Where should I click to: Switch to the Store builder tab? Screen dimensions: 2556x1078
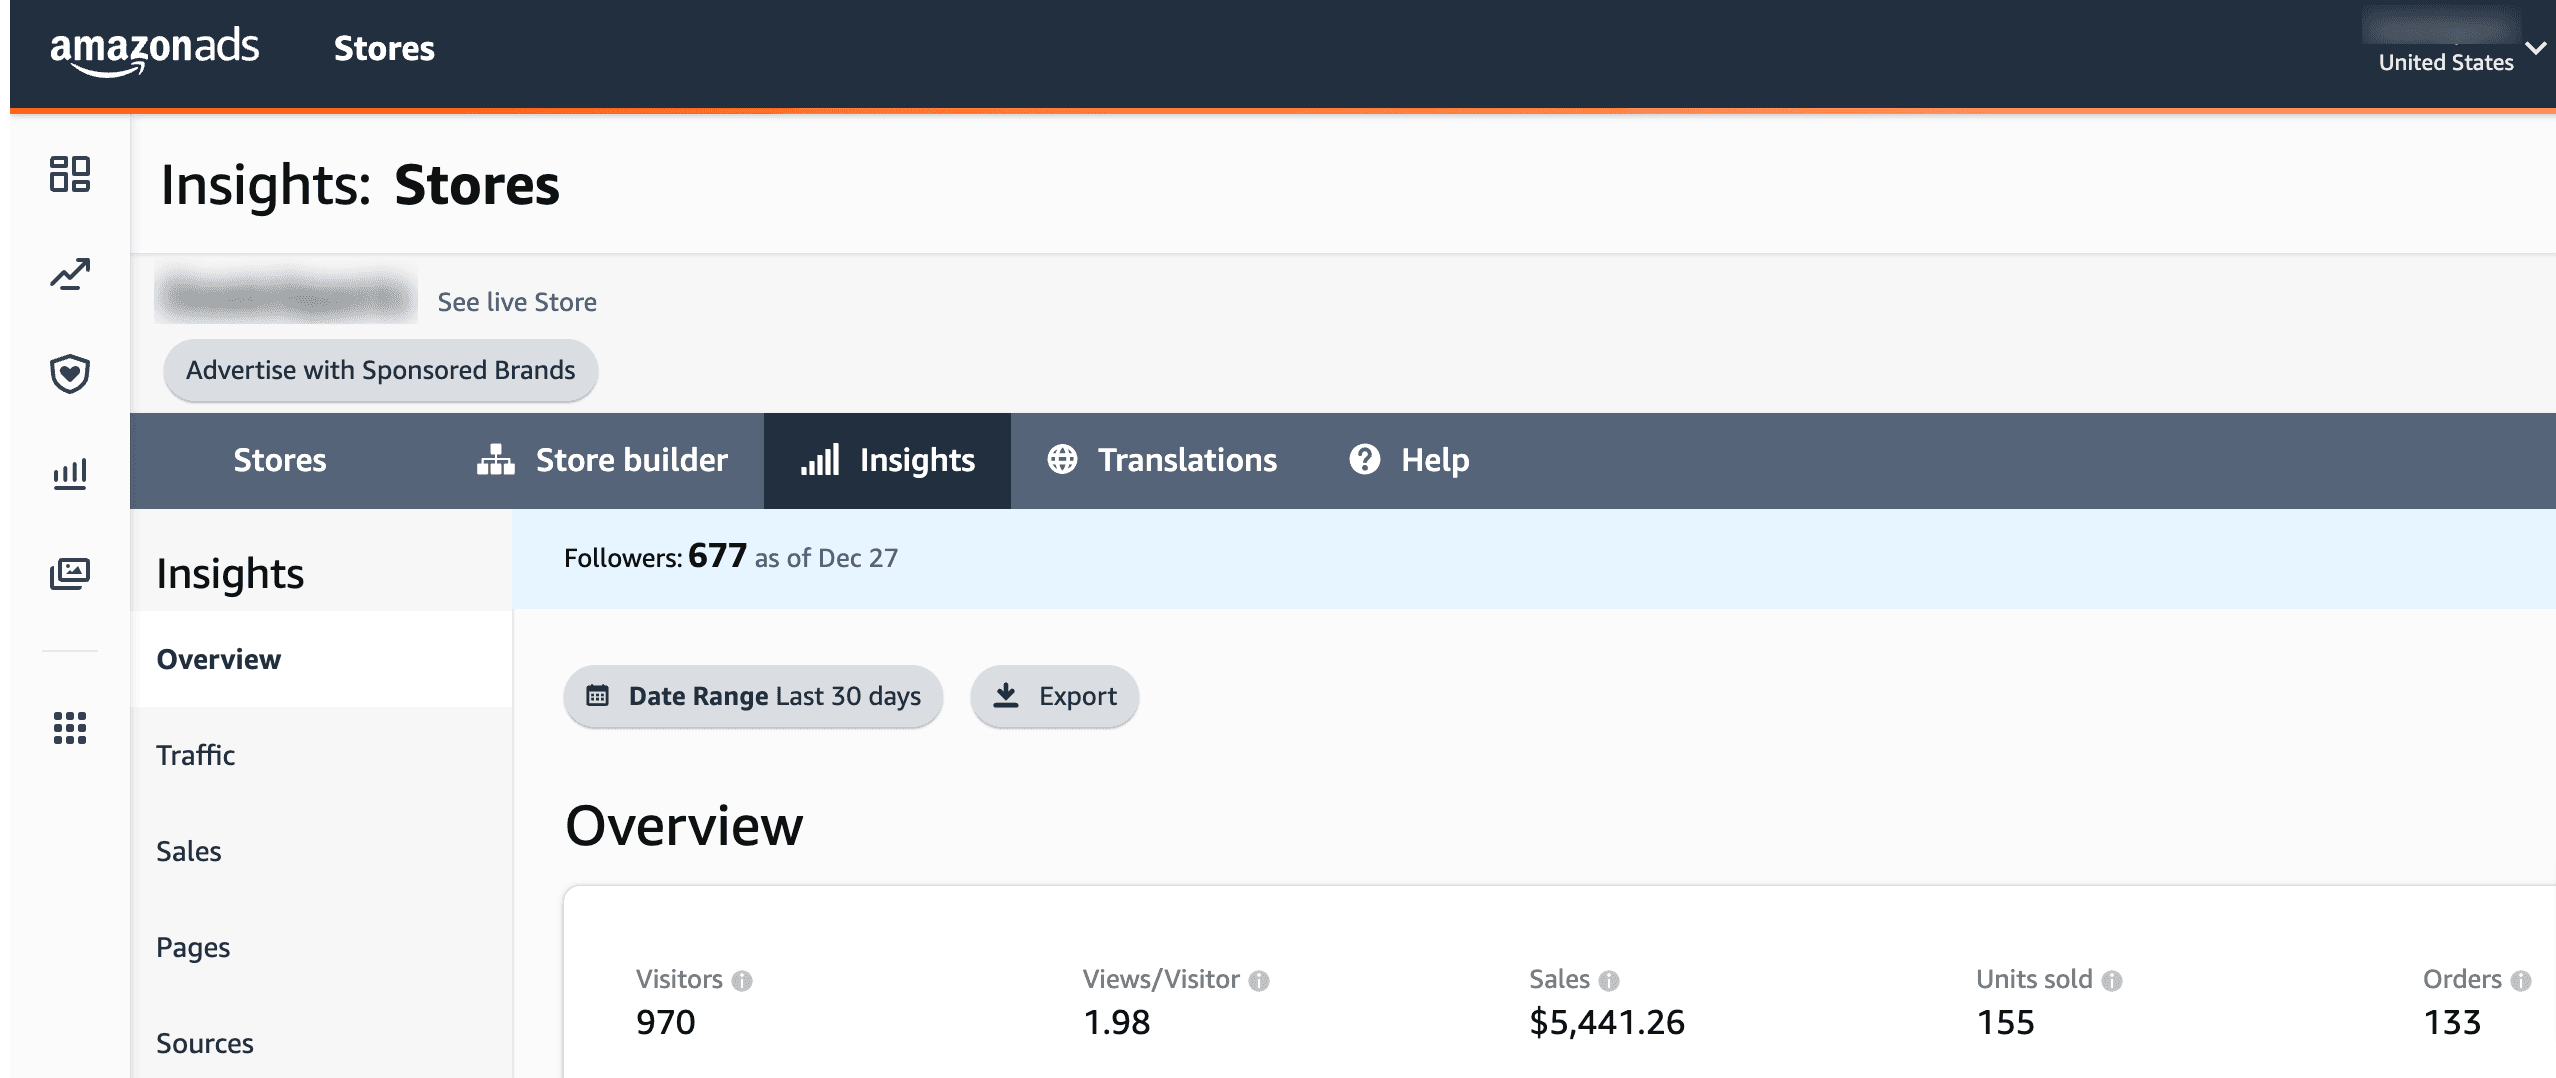[x=602, y=460]
